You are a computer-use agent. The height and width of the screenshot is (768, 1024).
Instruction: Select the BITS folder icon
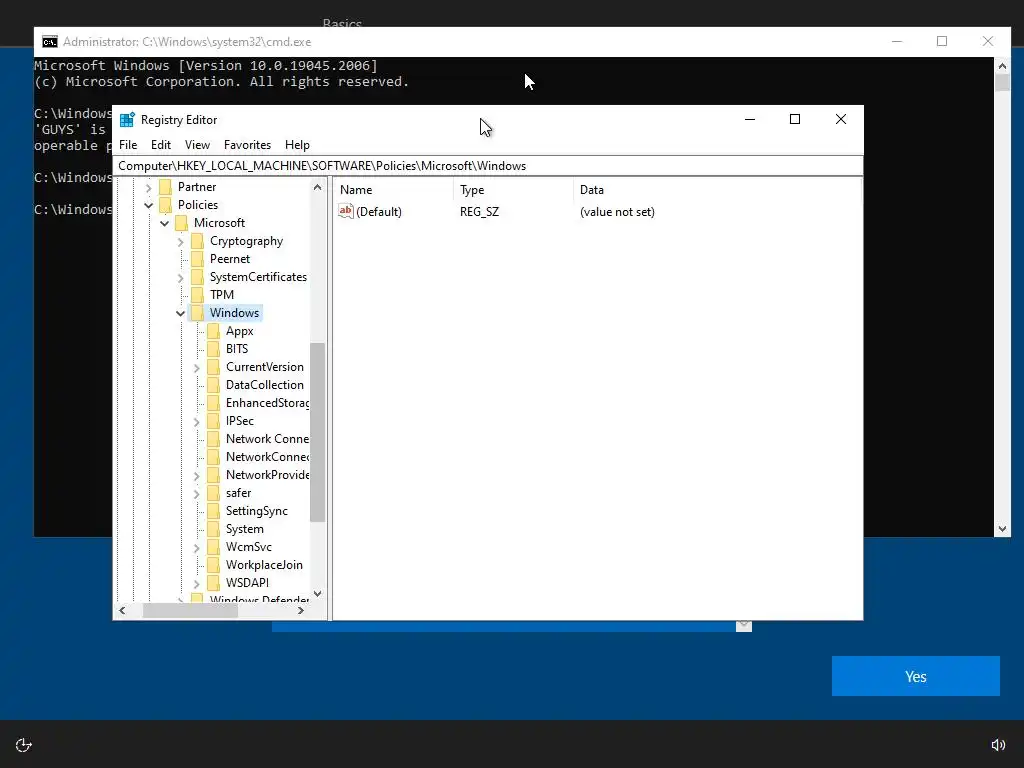pyautogui.click(x=214, y=349)
